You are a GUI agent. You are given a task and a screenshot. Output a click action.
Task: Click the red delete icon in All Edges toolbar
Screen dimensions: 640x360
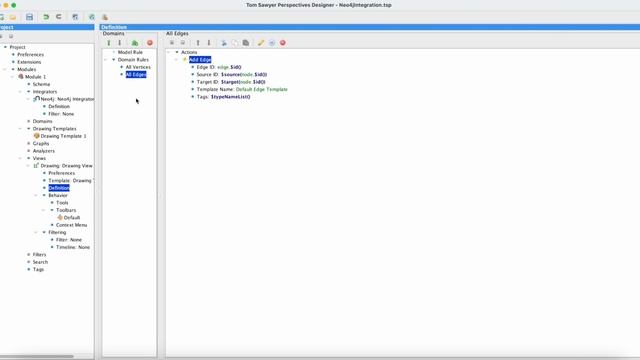click(282, 43)
